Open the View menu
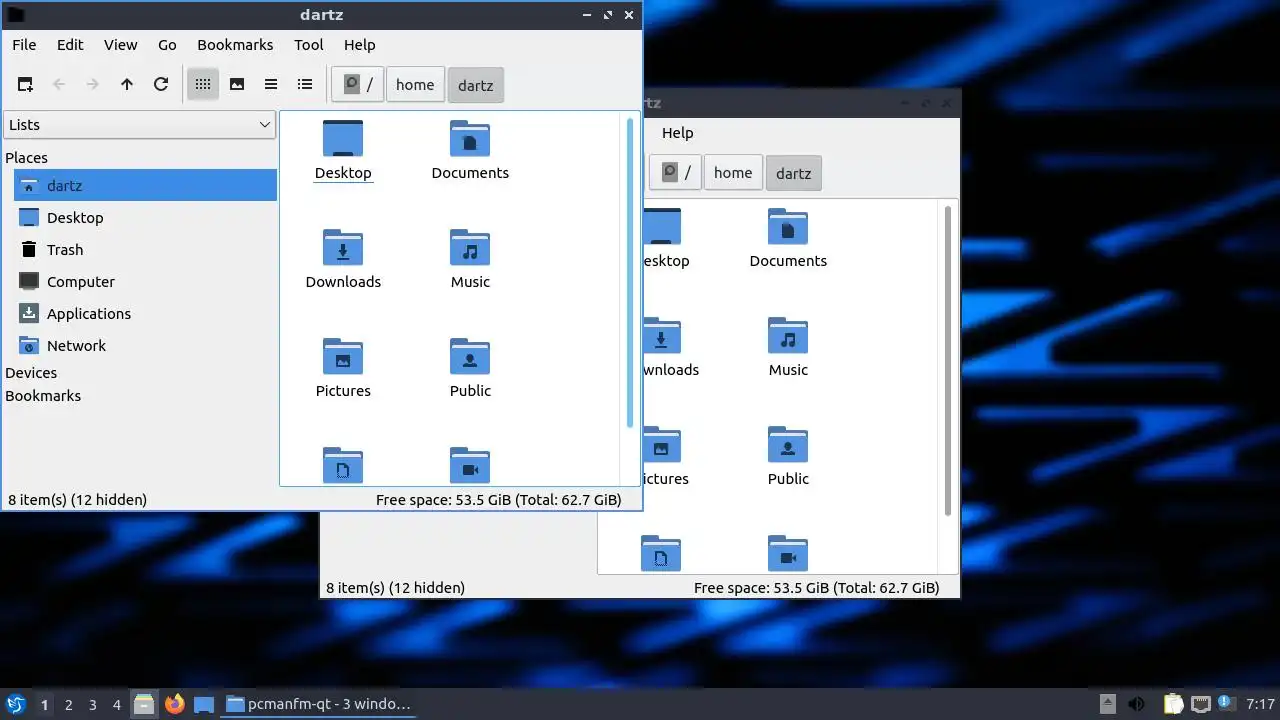Screen dimensions: 1280x720 (x=121, y=45)
